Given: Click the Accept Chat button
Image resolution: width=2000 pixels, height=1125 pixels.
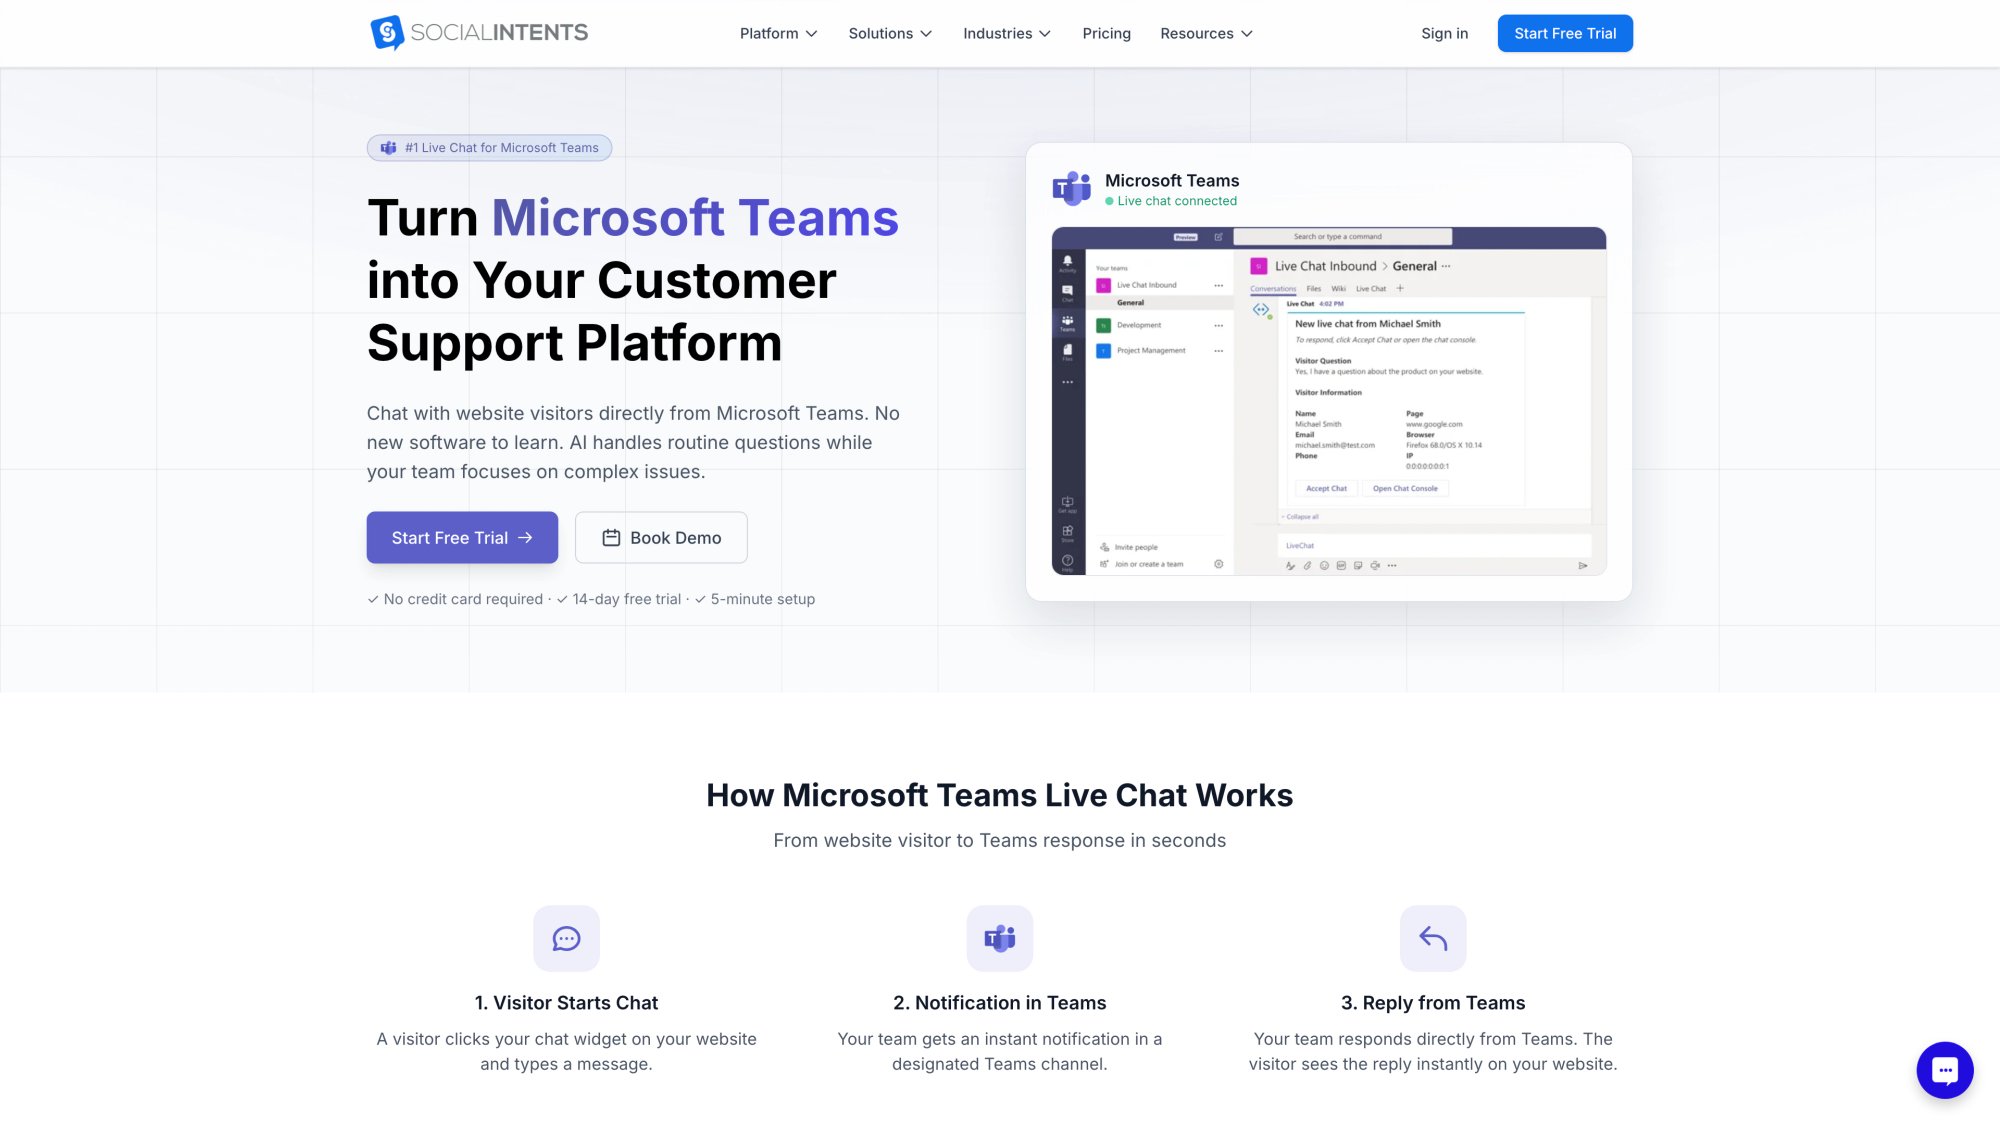Looking at the screenshot, I should point(1326,489).
